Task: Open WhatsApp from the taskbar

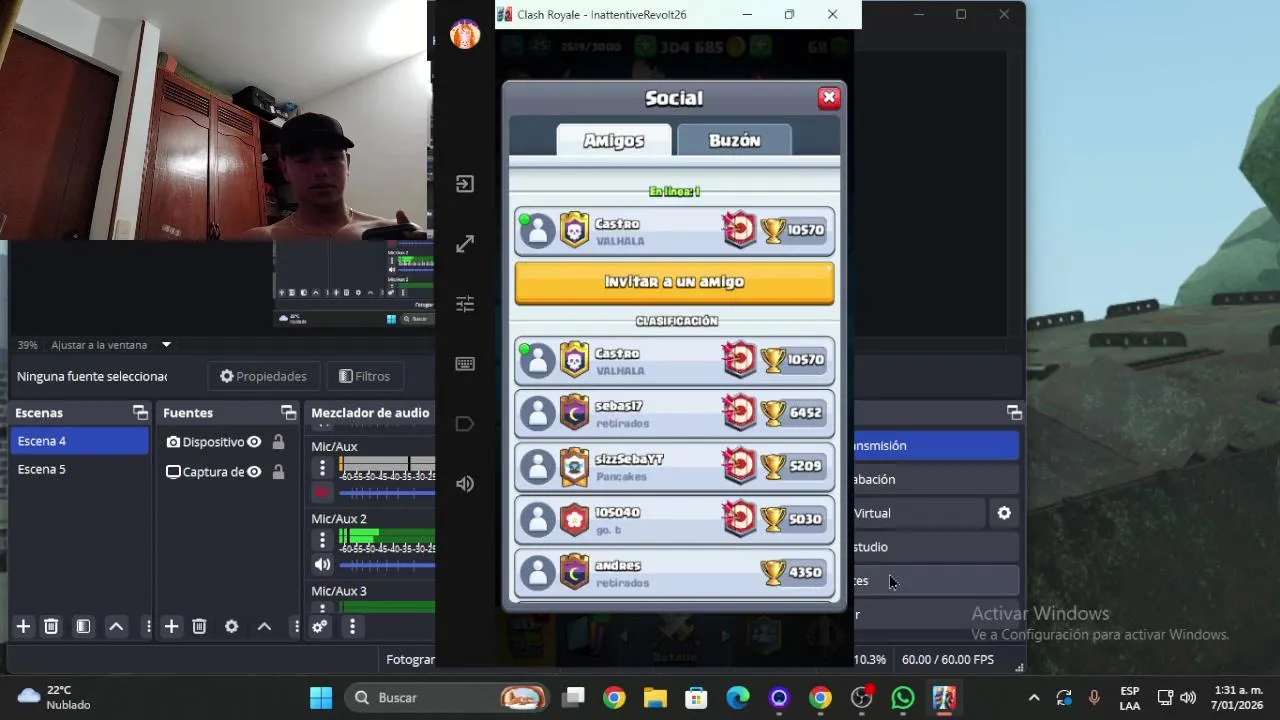Action: [903, 697]
